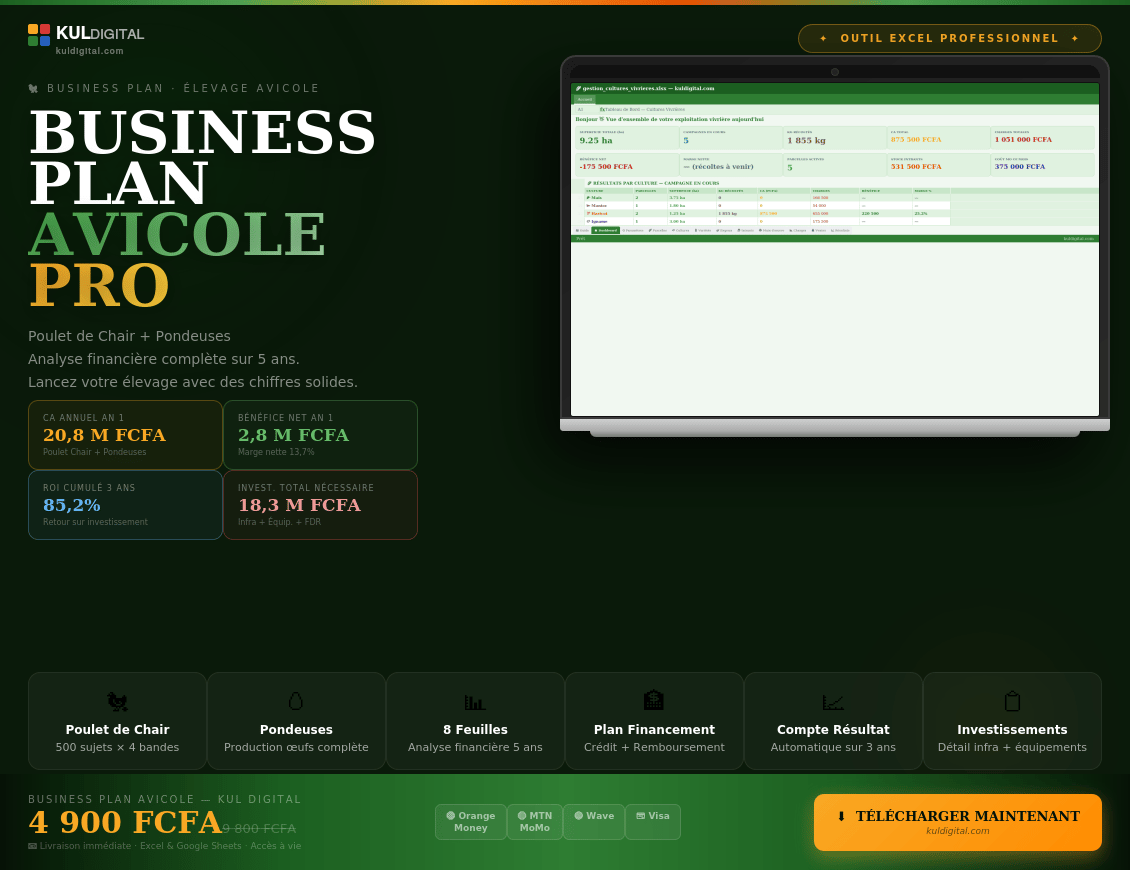Click the KUL Digital colored squares logo
This screenshot has width=1130, height=870.
click(x=39, y=35)
